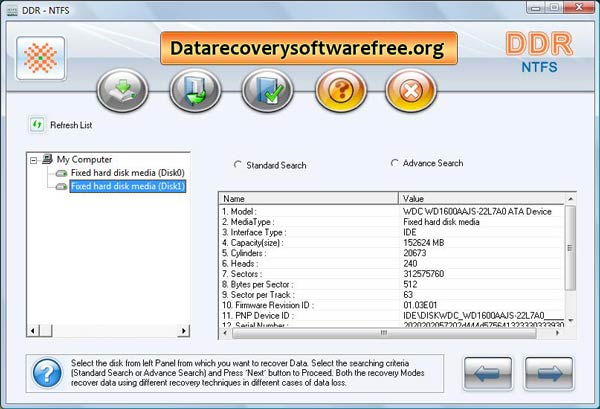Maximize the DDR - NTFS window

[554, 8]
